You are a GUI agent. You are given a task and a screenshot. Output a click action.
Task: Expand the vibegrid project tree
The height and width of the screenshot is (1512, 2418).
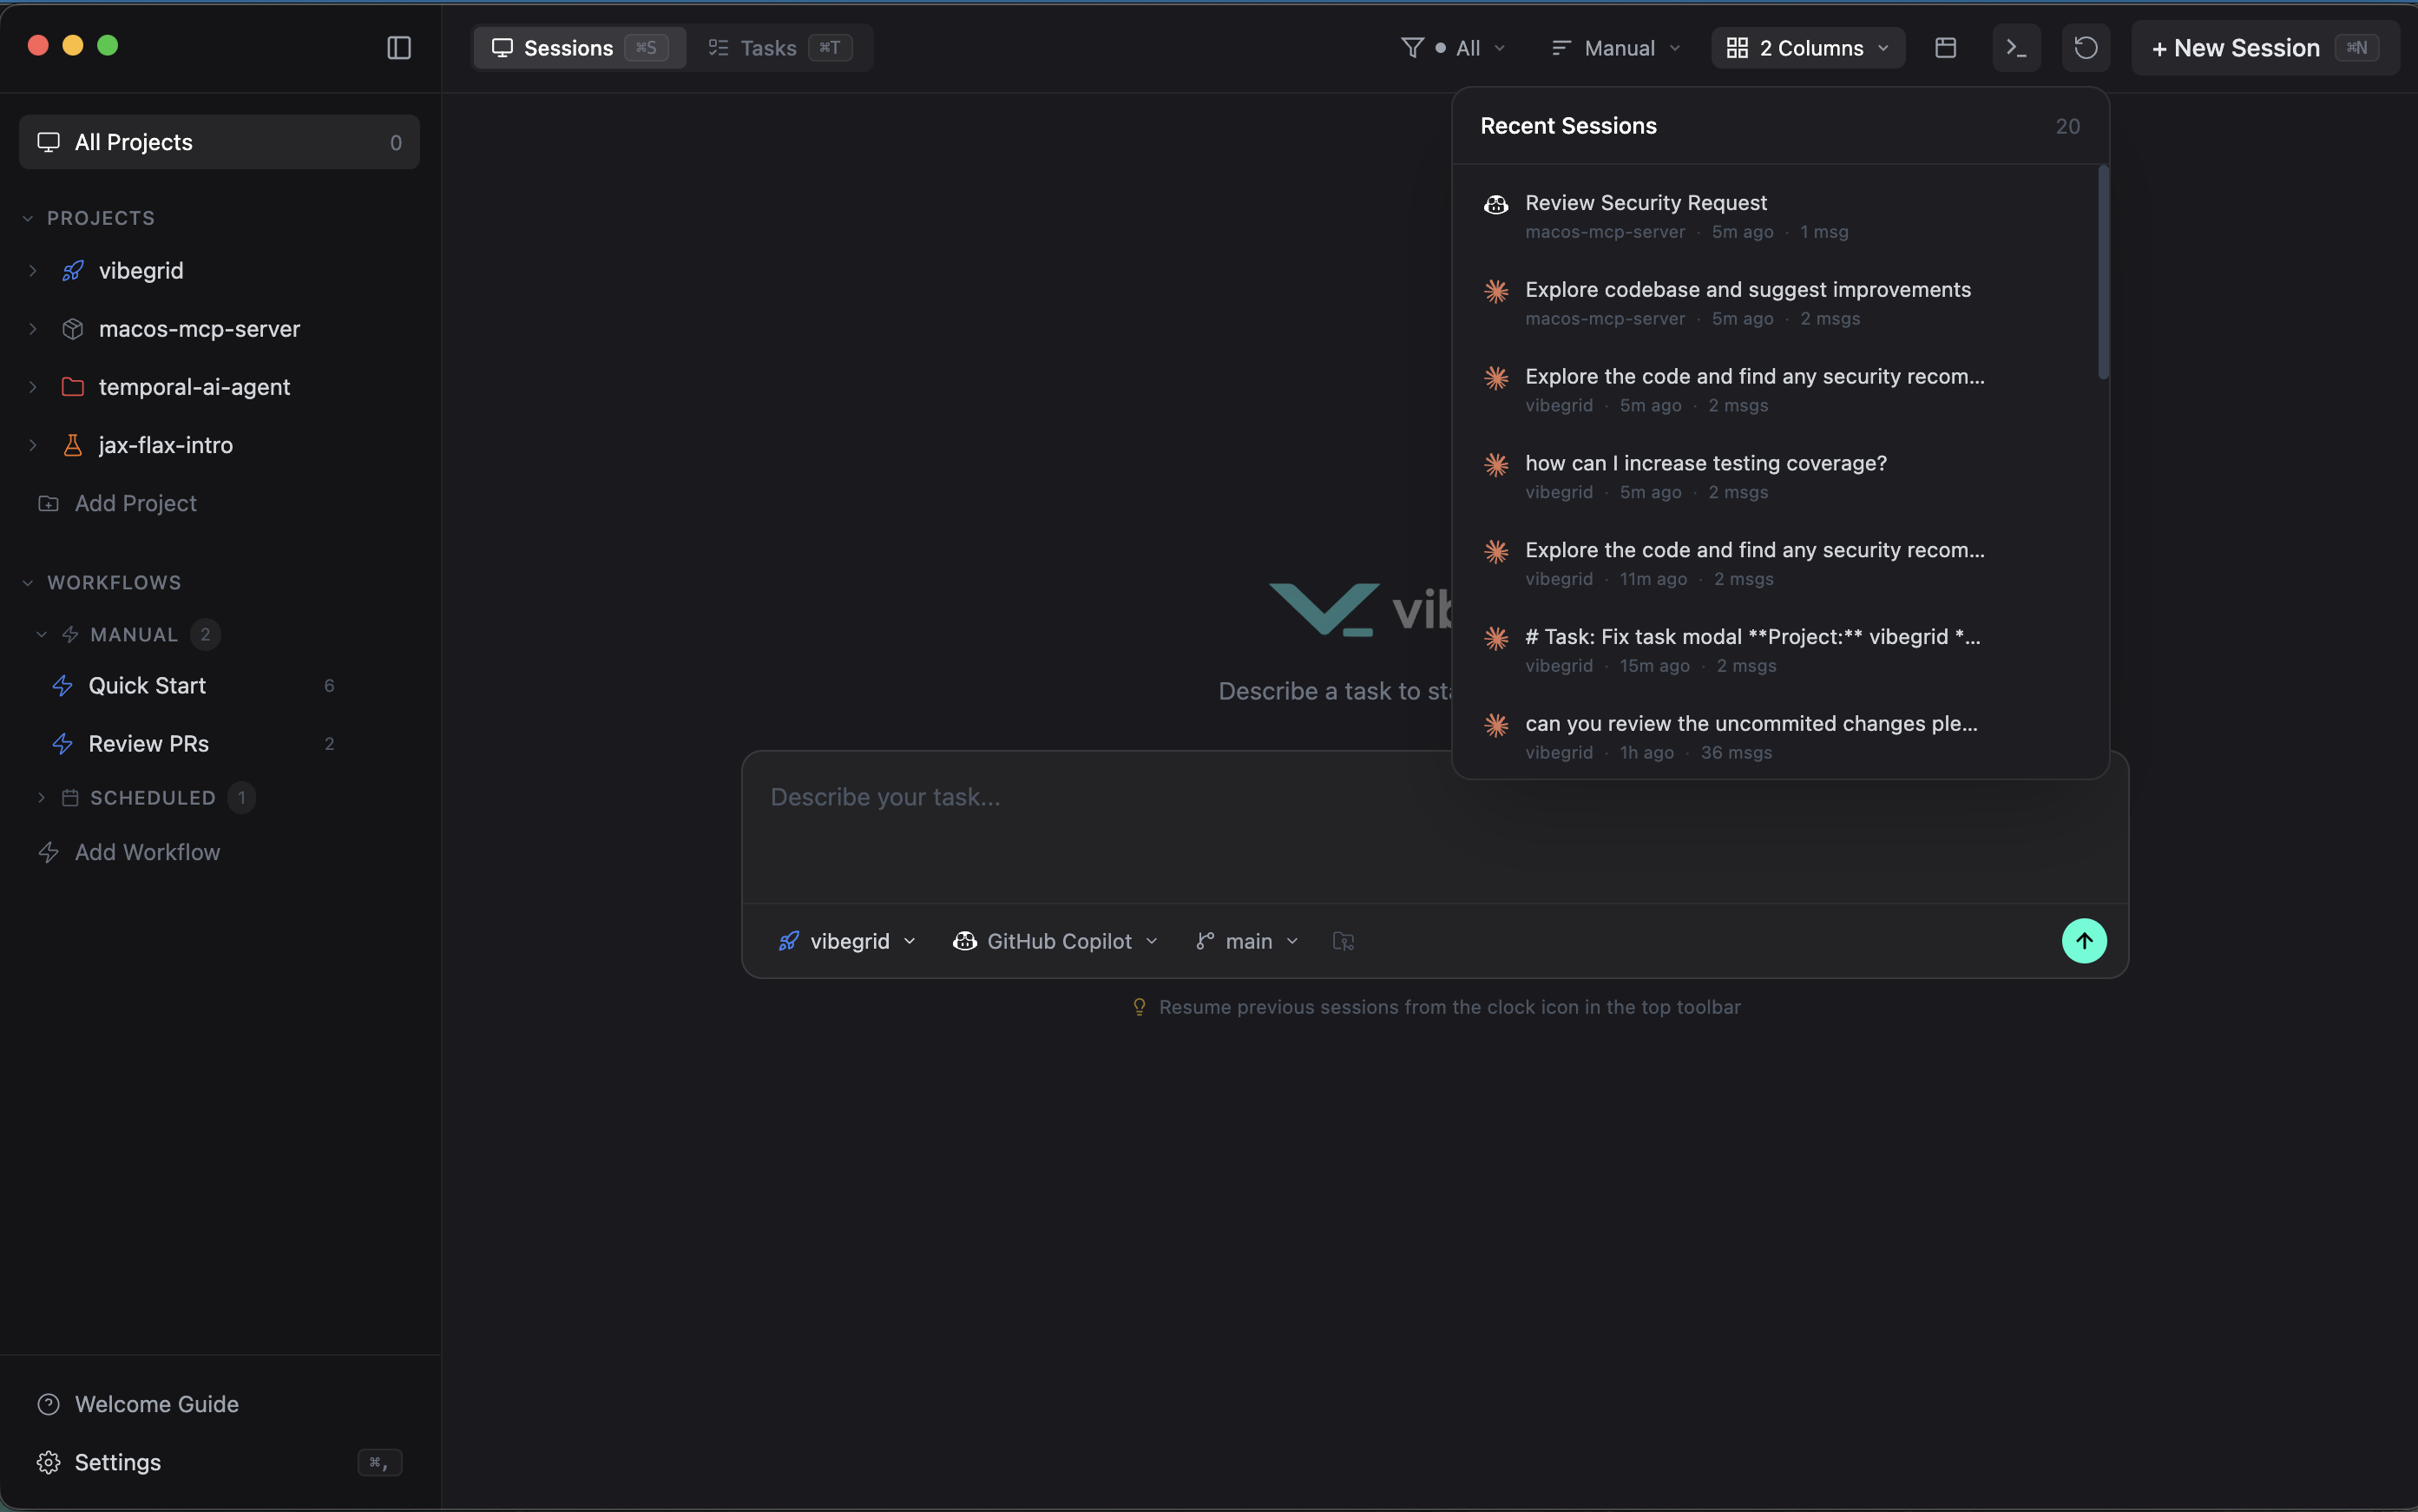click(x=33, y=271)
